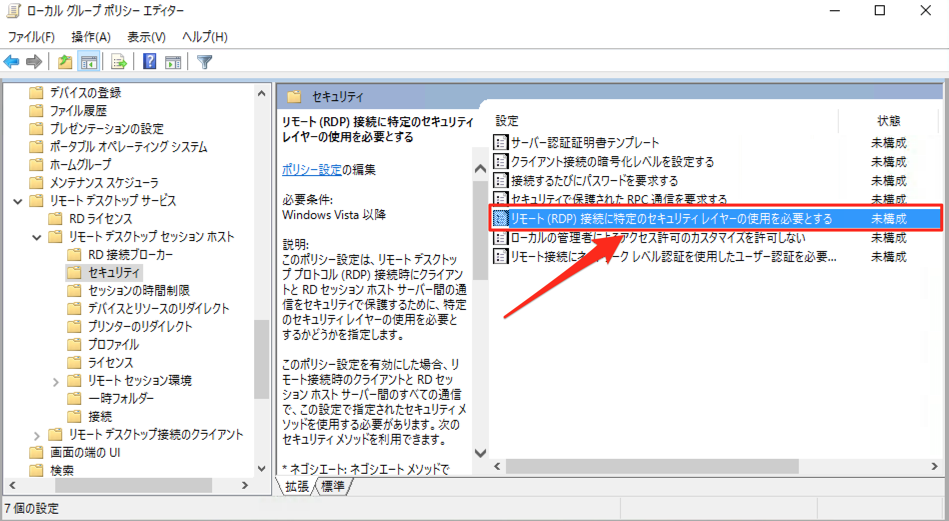This screenshot has height=521, width=949.
Task: Open the 表示(V) menu
Action: pos(146,37)
